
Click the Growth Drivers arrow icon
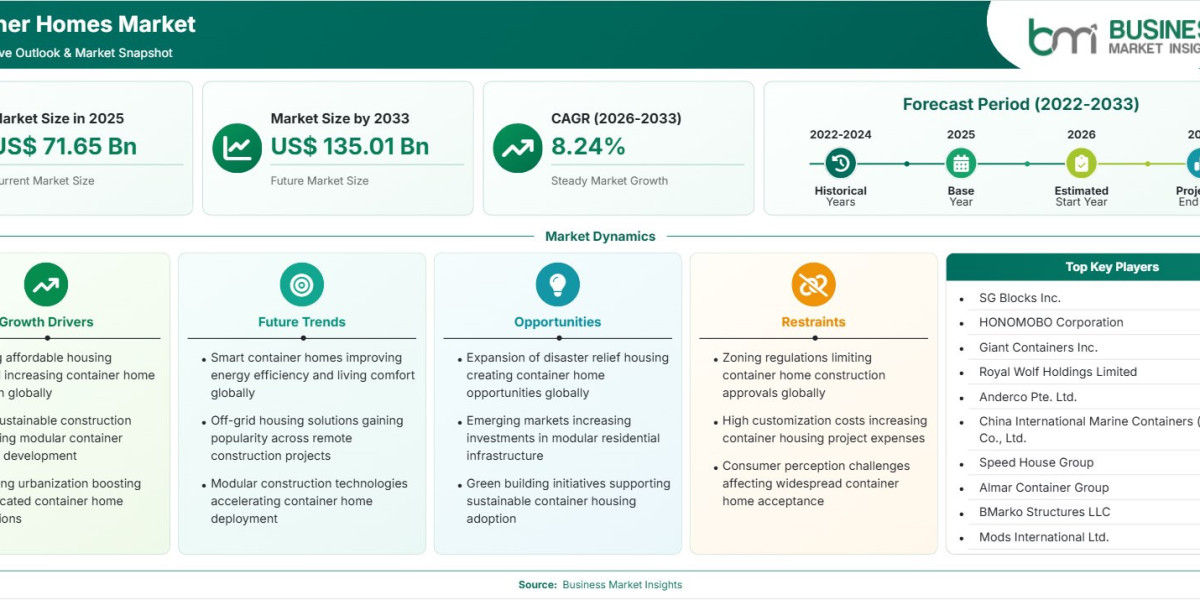tap(46, 285)
